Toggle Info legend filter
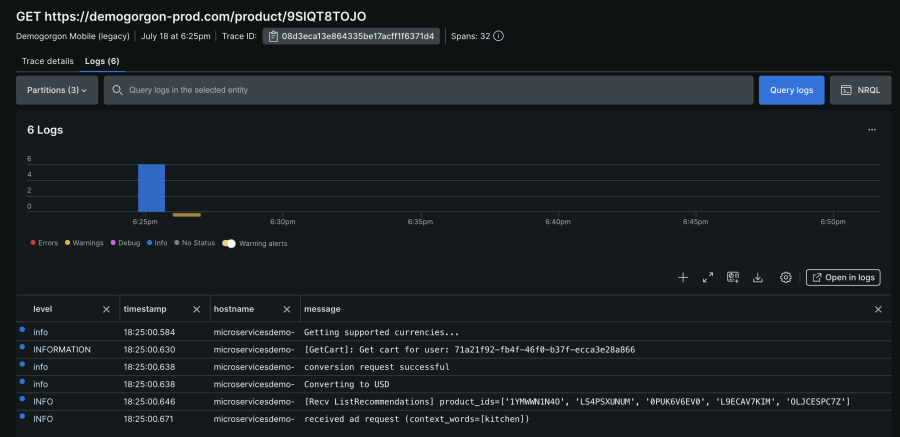900x437 pixels. click(x=157, y=243)
